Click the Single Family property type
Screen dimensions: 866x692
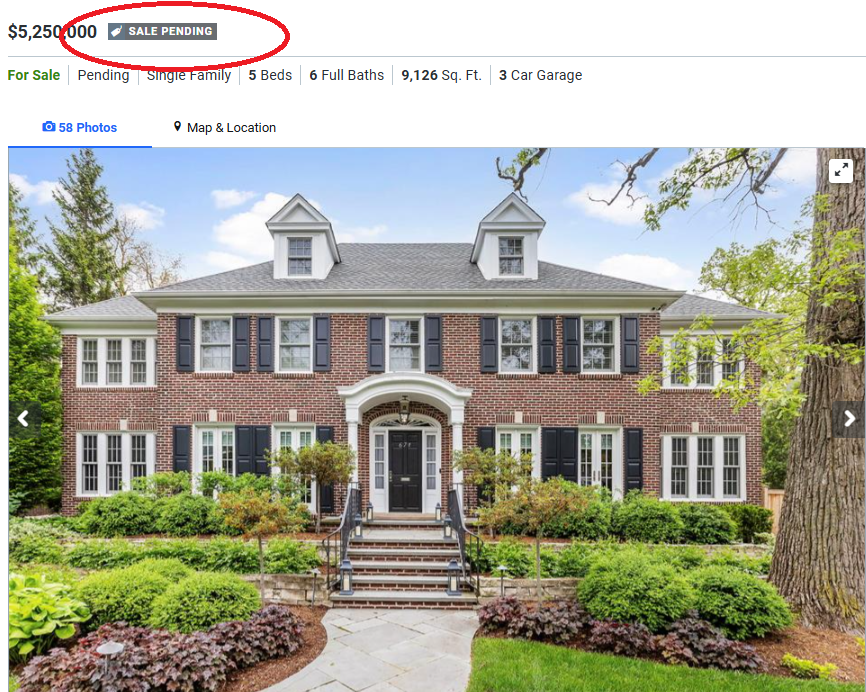tap(189, 76)
